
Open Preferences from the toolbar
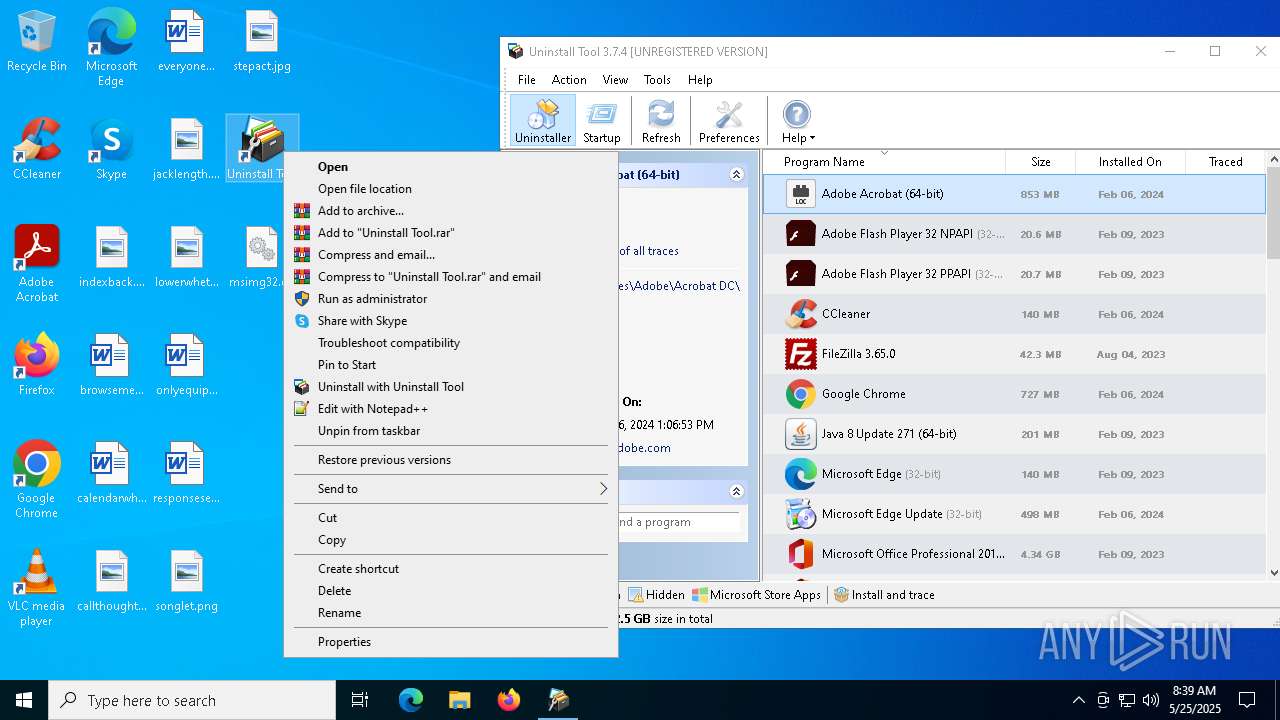point(729,121)
